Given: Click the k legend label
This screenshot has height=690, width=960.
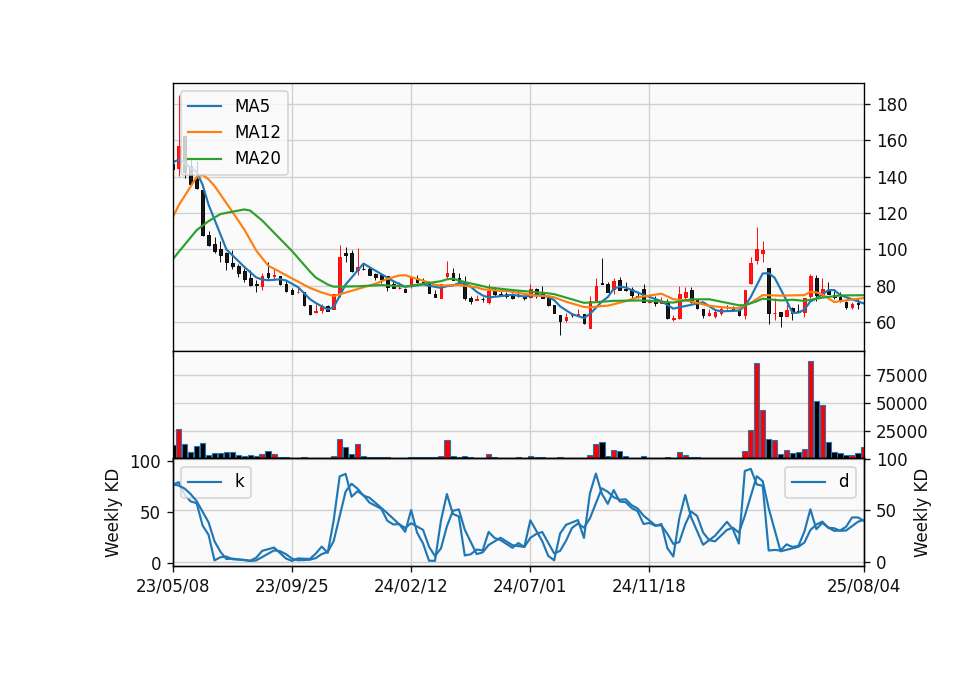Looking at the screenshot, I should [x=239, y=481].
